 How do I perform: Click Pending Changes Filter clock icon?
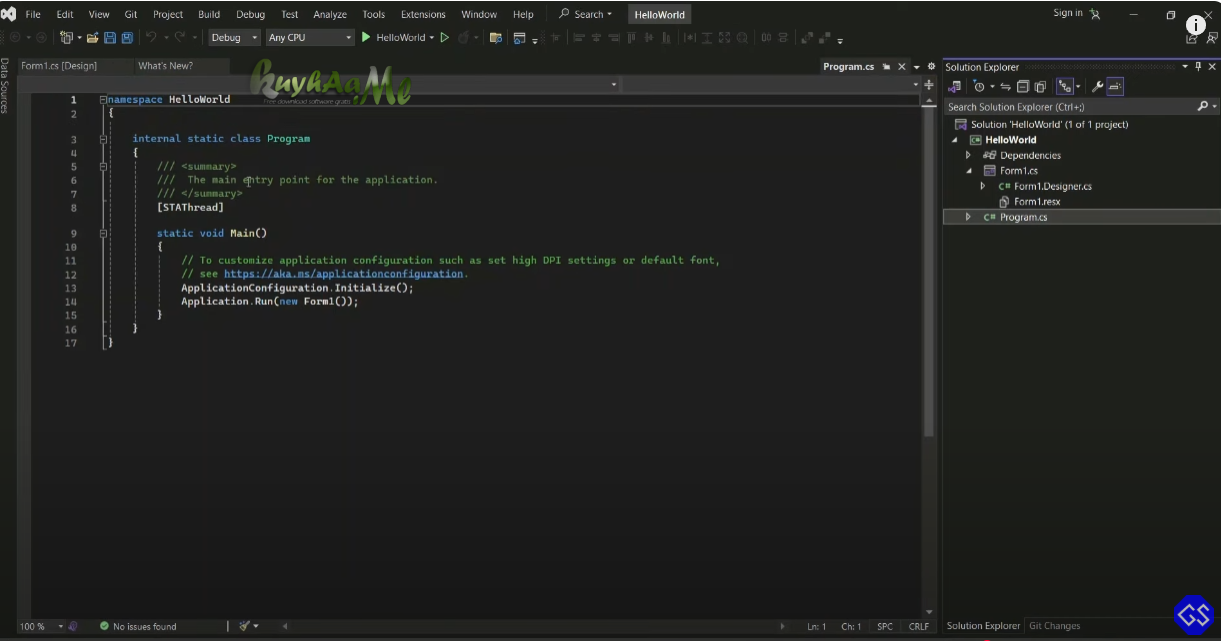coord(979,87)
